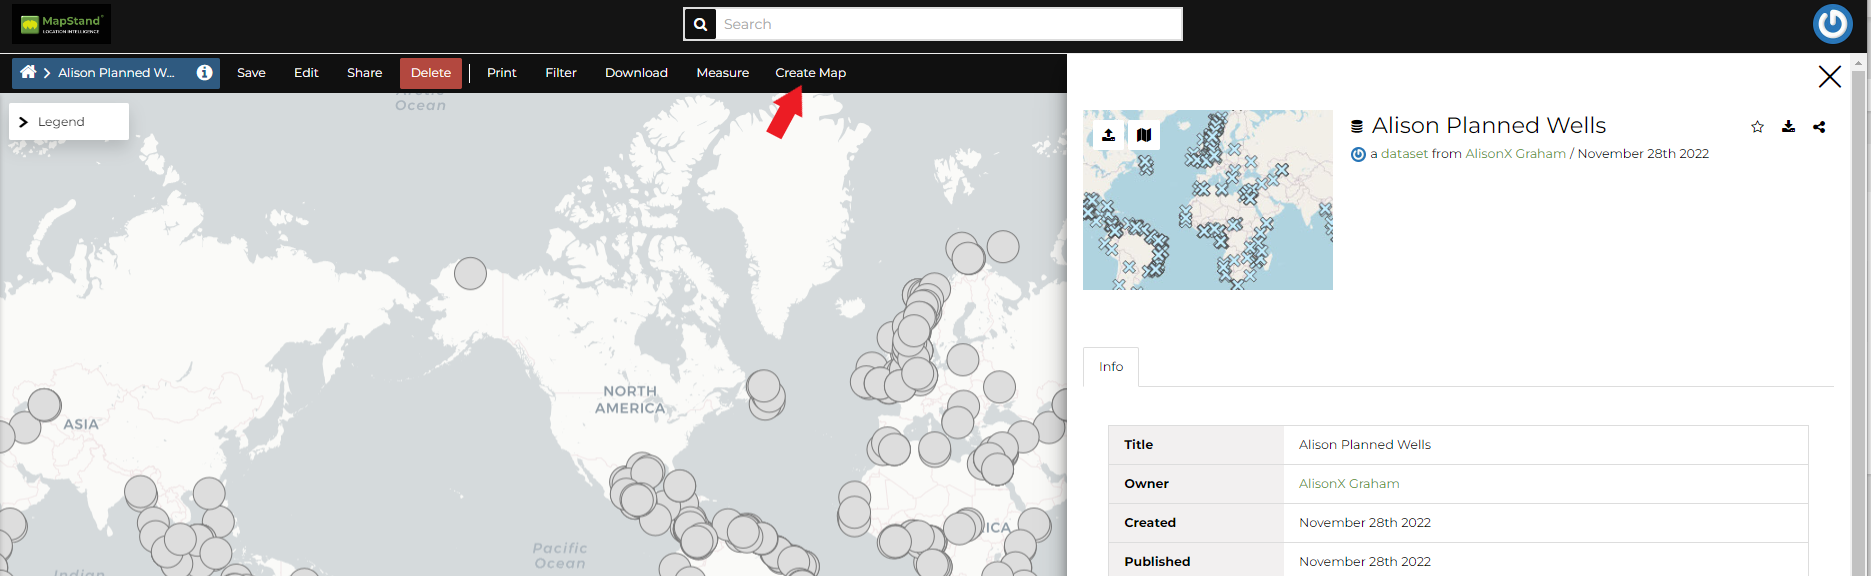Click the map icon on the thumbnail

[x=1144, y=135]
